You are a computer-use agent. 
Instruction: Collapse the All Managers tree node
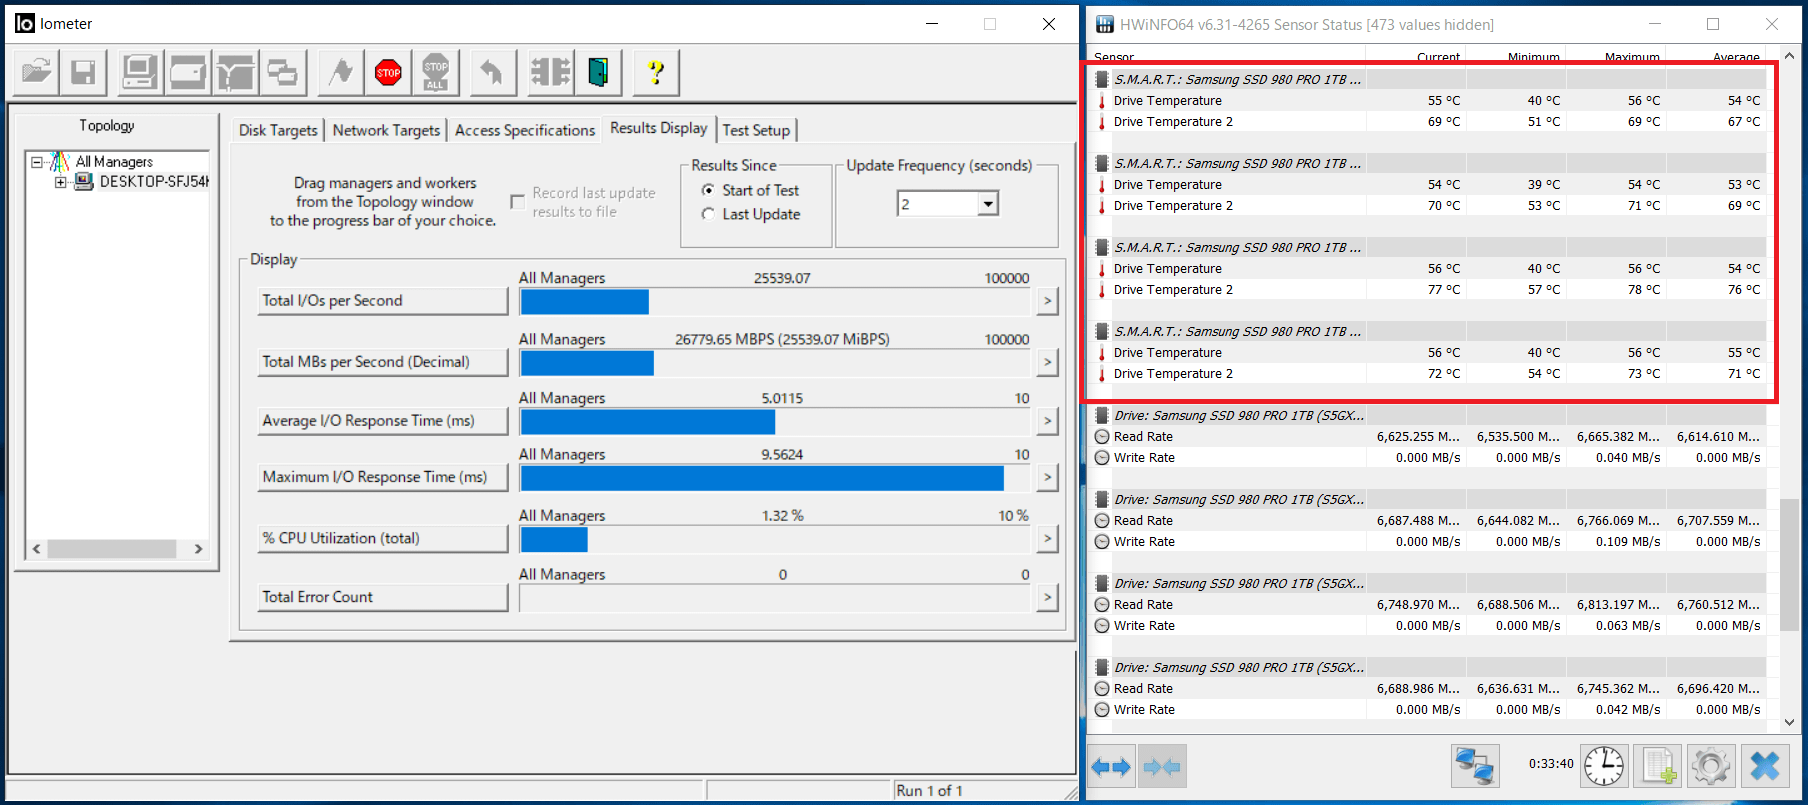pos(37,161)
